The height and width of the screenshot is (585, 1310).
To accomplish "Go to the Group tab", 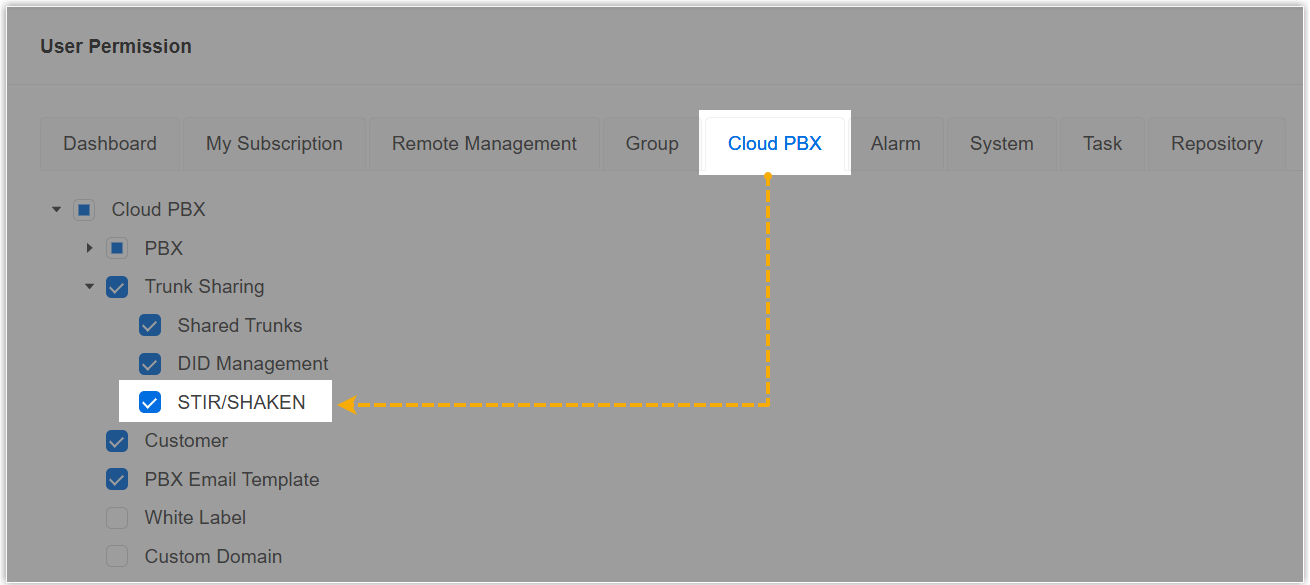I will pyautogui.click(x=652, y=144).
